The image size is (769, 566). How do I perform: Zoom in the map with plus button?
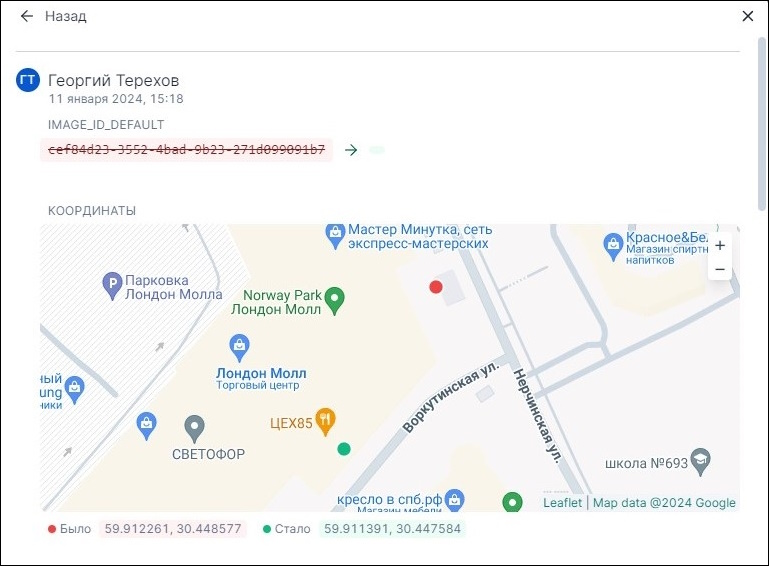tap(719, 246)
